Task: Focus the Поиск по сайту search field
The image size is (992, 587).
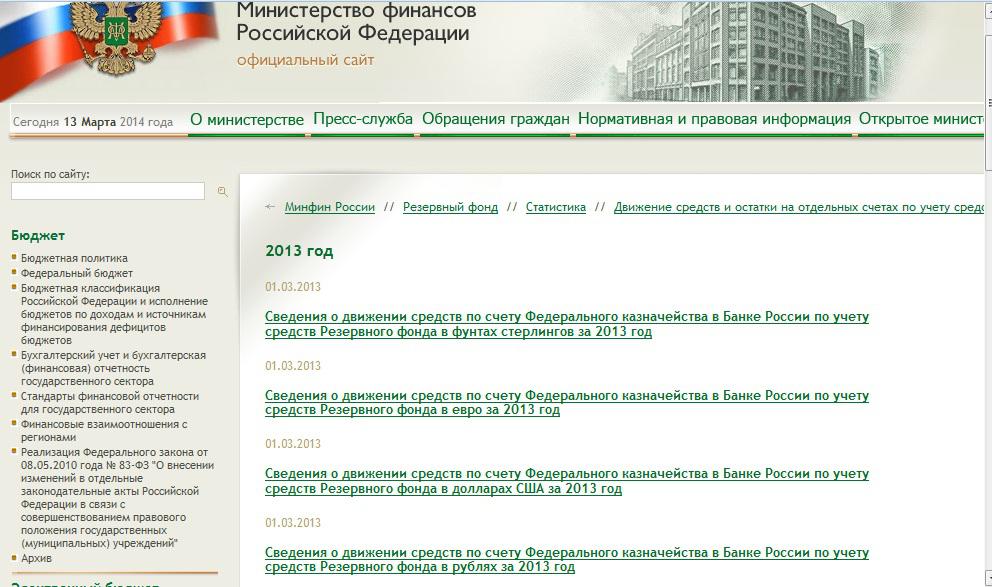Action: tap(108, 191)
